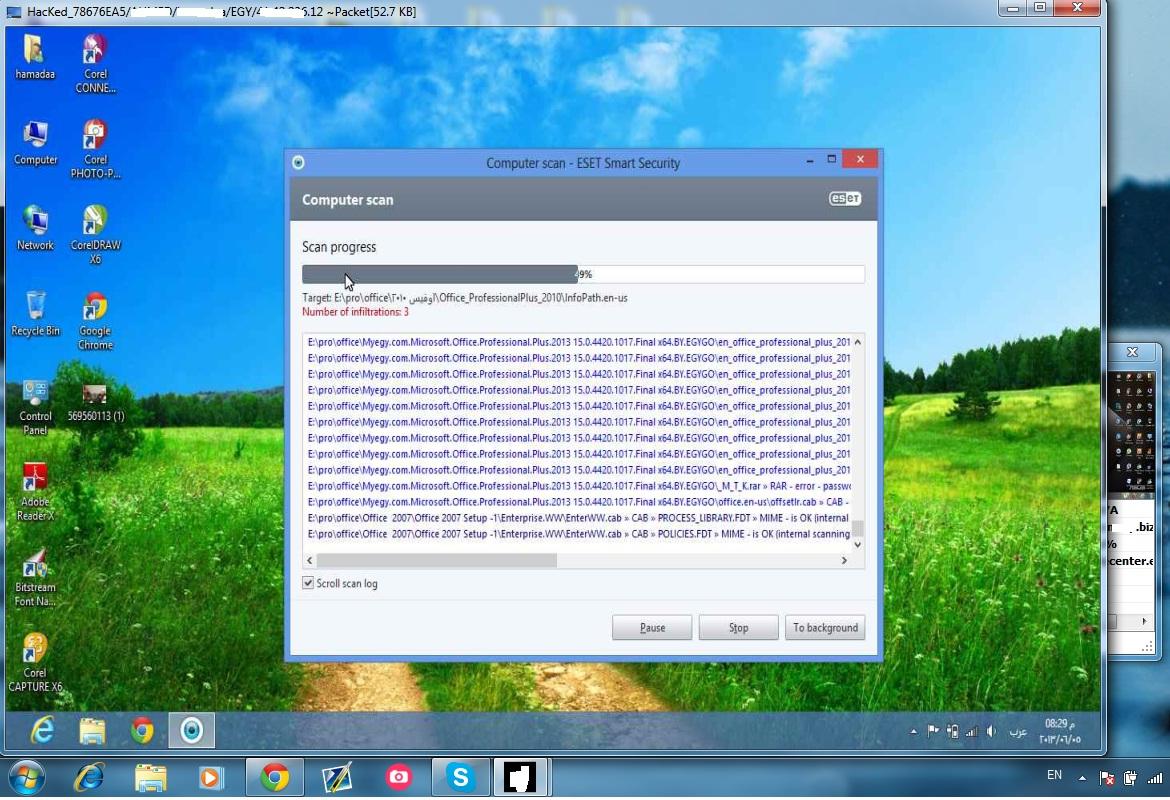
Task: Click the 'Scan progress' label
Action: click(x=339, y=247)
